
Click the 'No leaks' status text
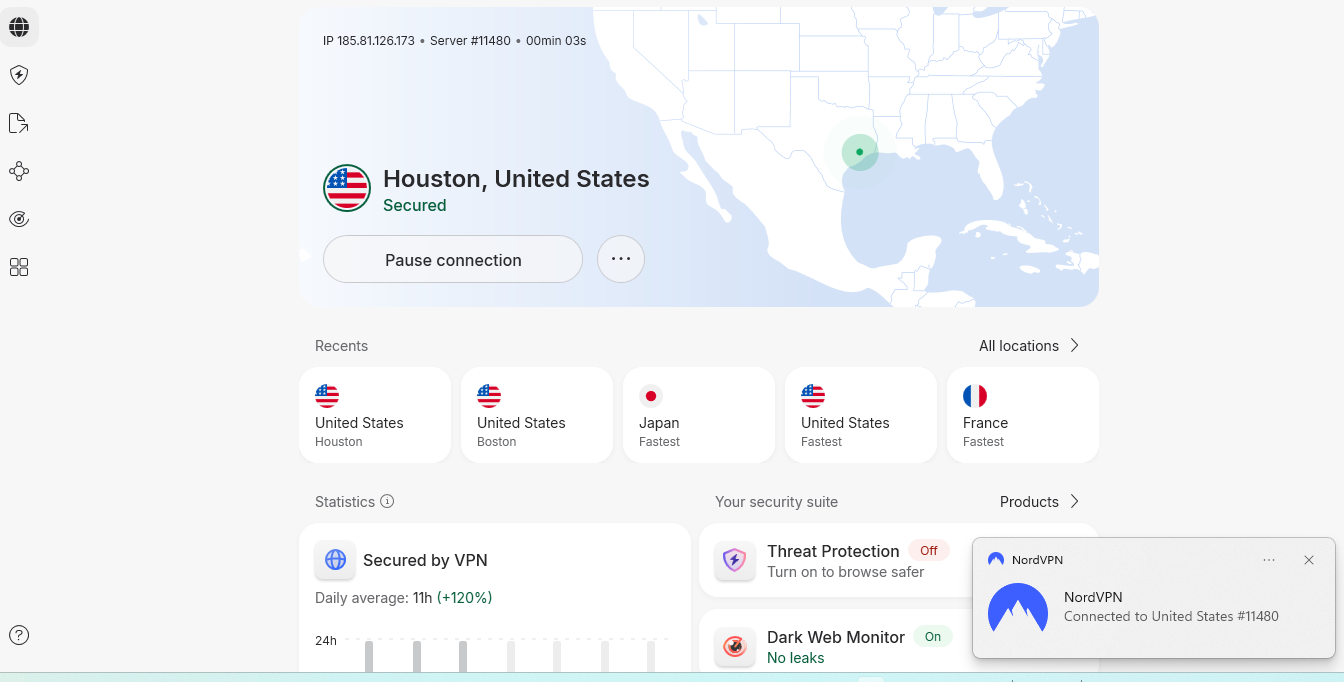click(796, 658)
